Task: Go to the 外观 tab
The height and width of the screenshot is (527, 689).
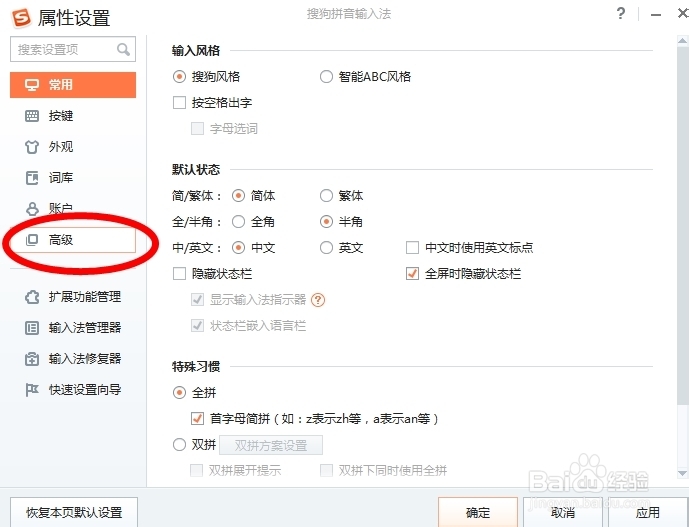Action: tap(73, 147)
